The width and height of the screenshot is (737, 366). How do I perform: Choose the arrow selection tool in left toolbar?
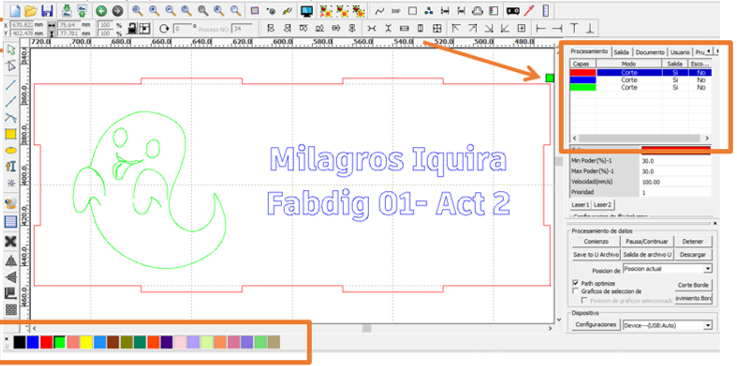(x=11, y=50)
